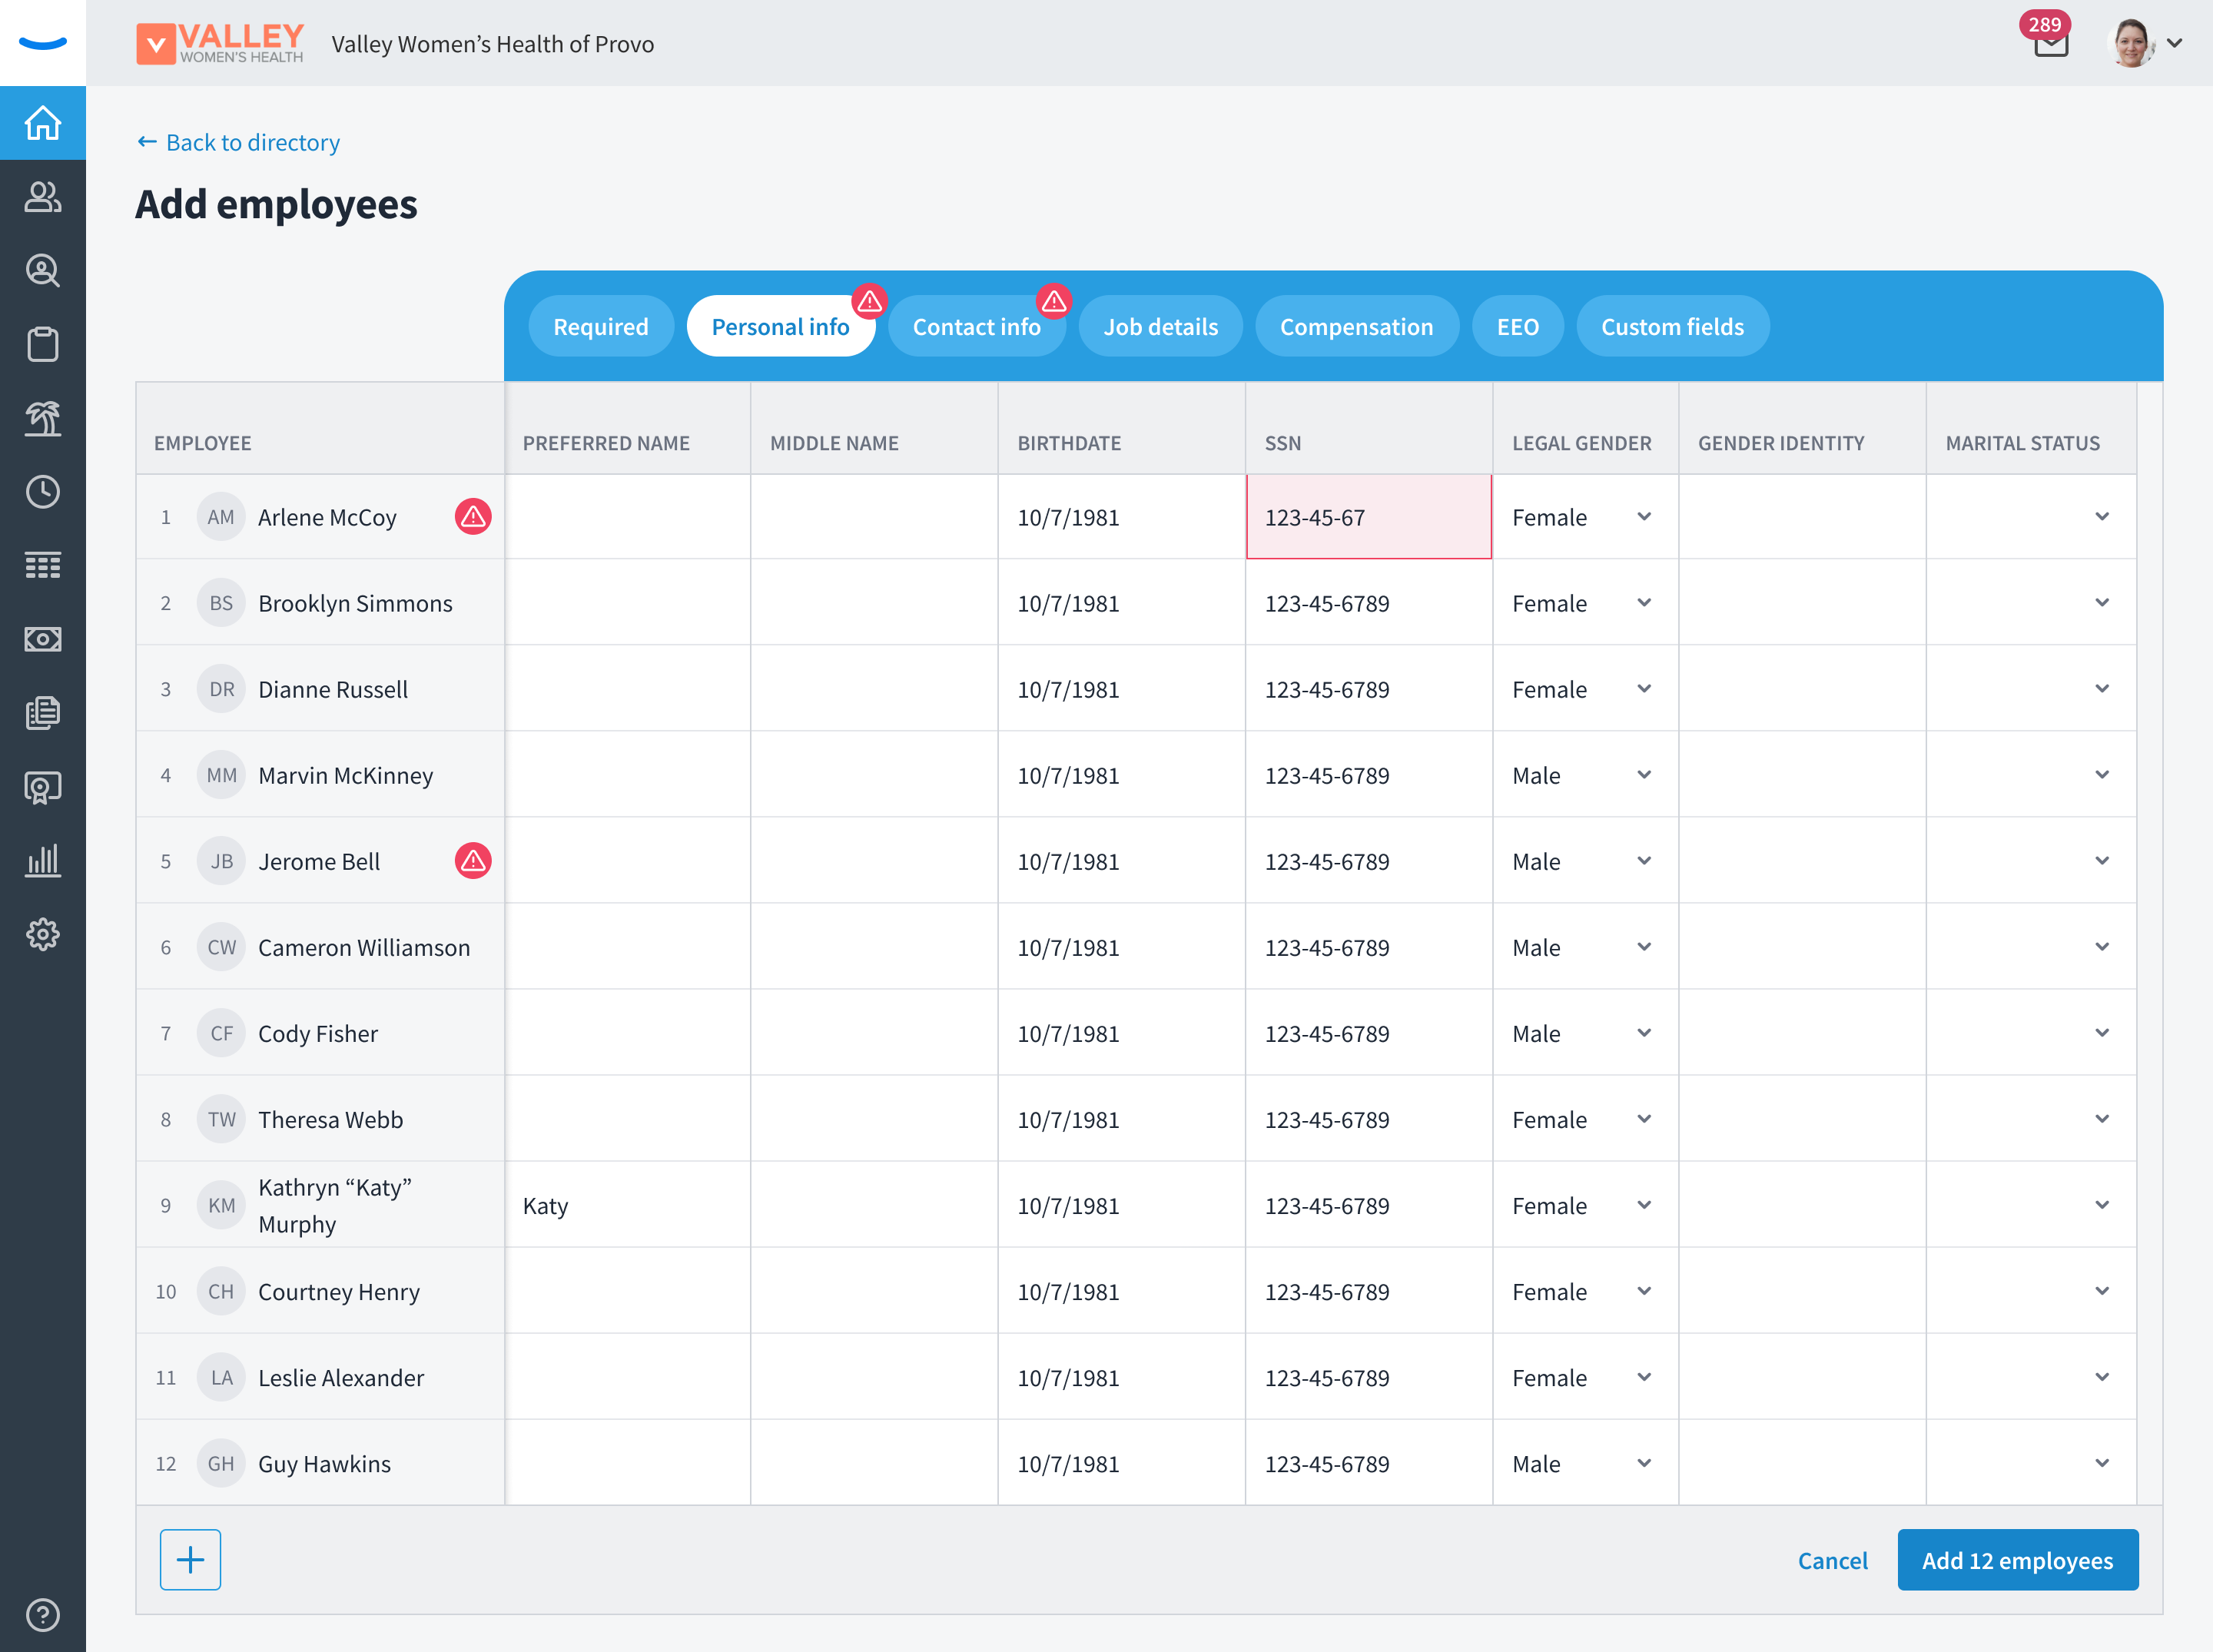Image resolution: width=2213 pixels, height=1652 pixels.
Task: Click Gender Identity field for Theresa Webb
Action: point(1802,1119)
